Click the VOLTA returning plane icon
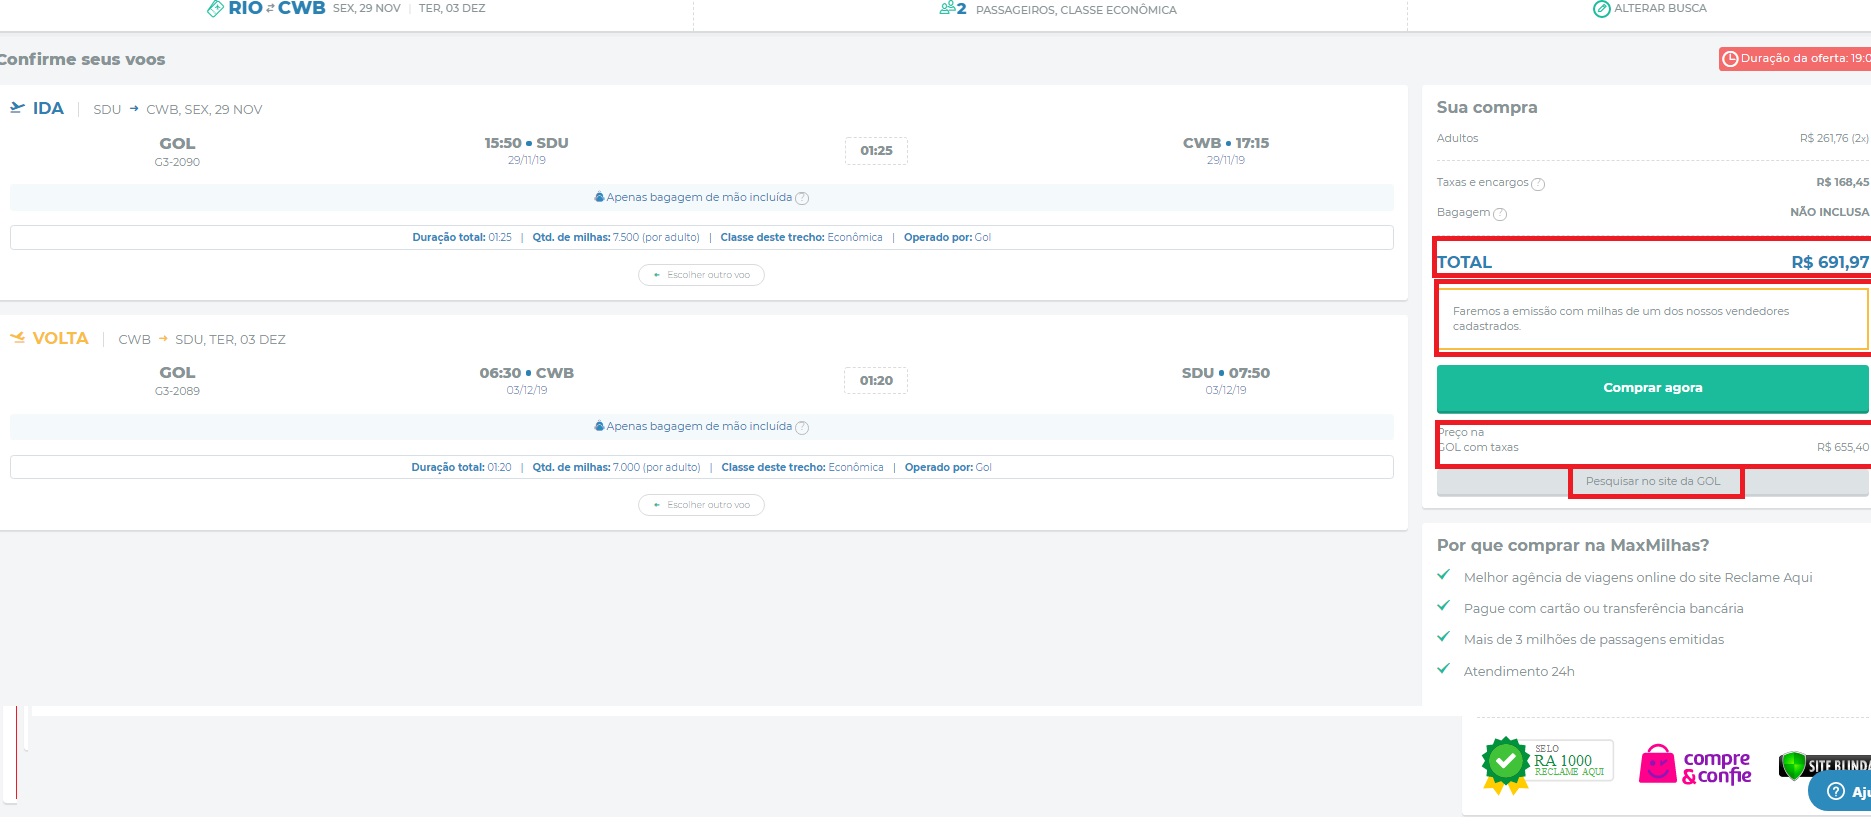1871x832 pixels. point(18,338)
